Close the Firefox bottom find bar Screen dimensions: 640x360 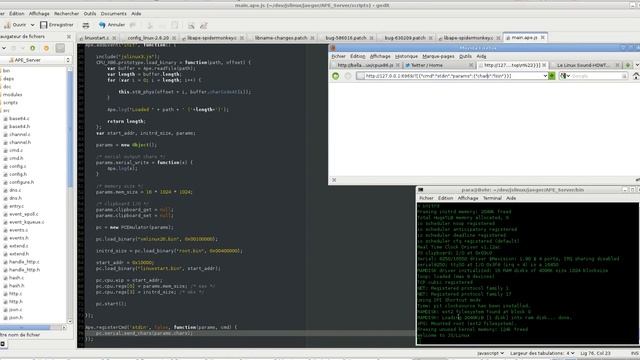[x=334, y=180]
